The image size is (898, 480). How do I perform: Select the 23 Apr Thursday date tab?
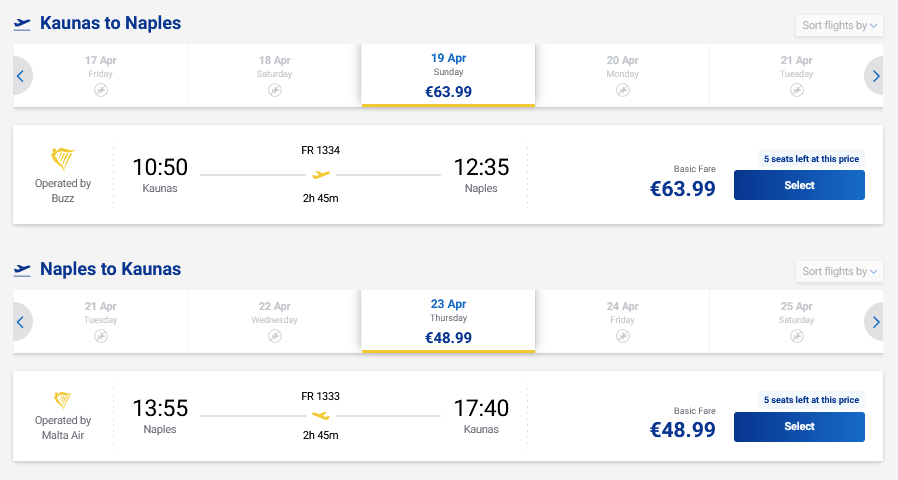(448, 321)
